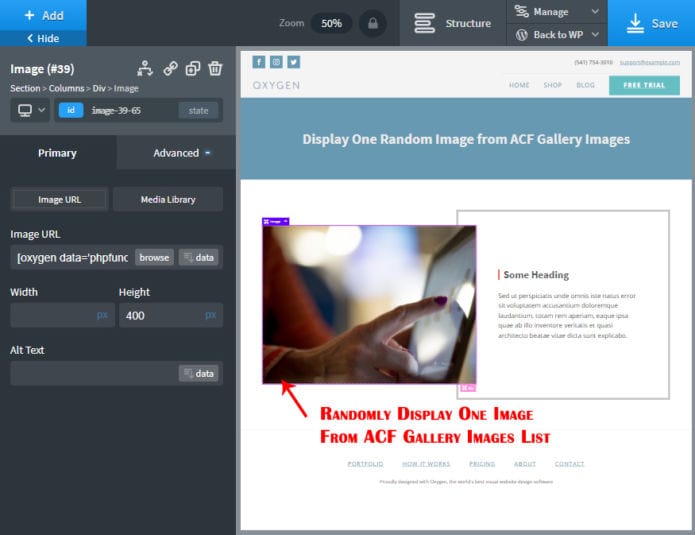Click the Twitter icon in the preview header
This screenshot has width=695, height=535.
293,62
